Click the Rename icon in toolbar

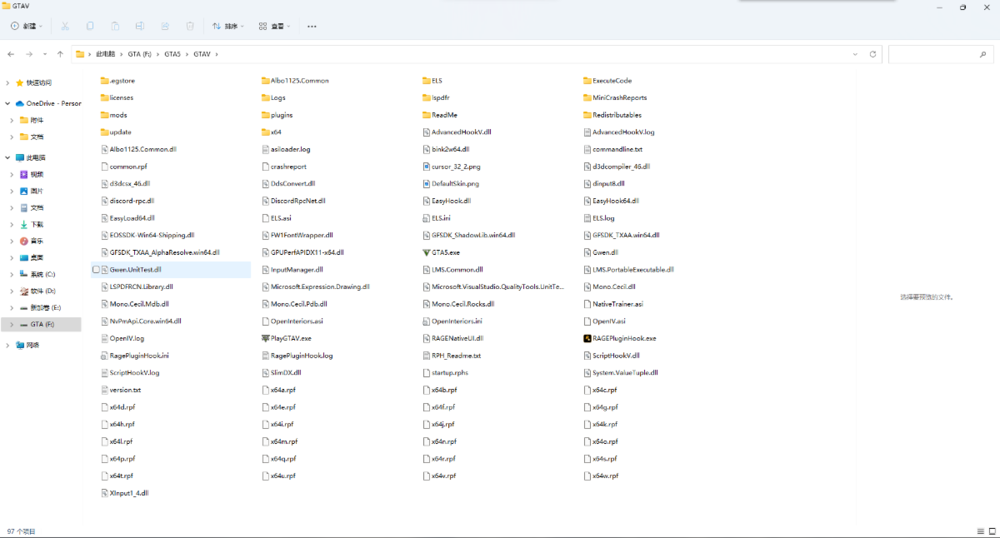click(x=140, y=26)
